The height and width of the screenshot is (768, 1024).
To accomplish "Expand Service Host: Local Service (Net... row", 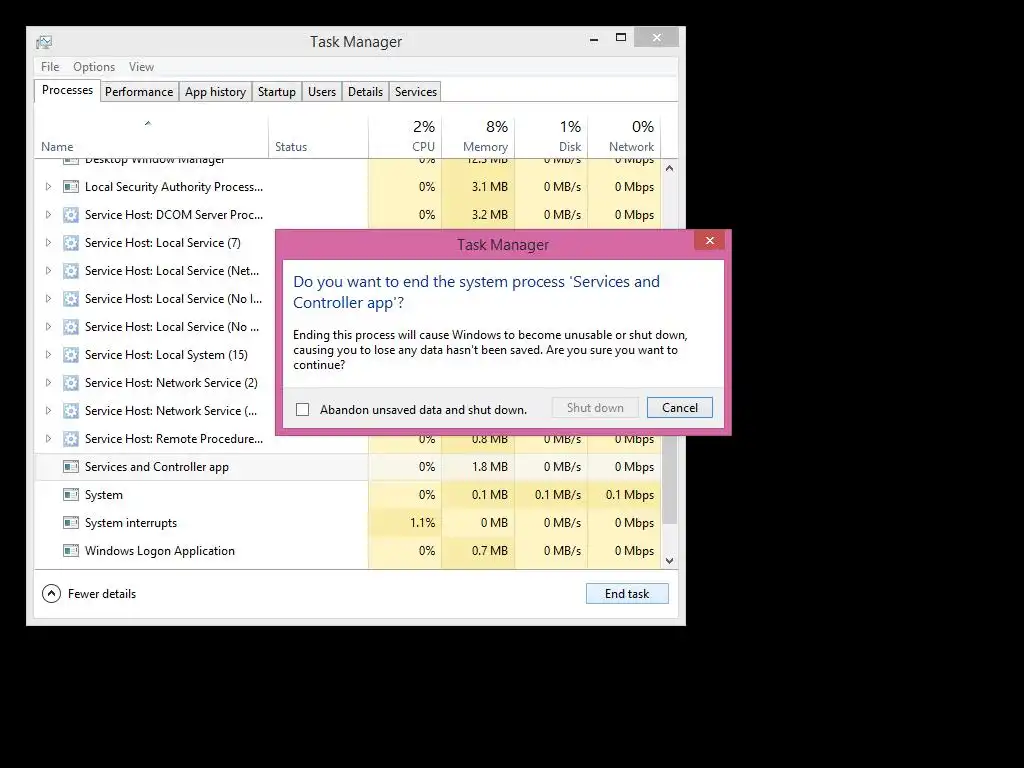I will 48,271.
